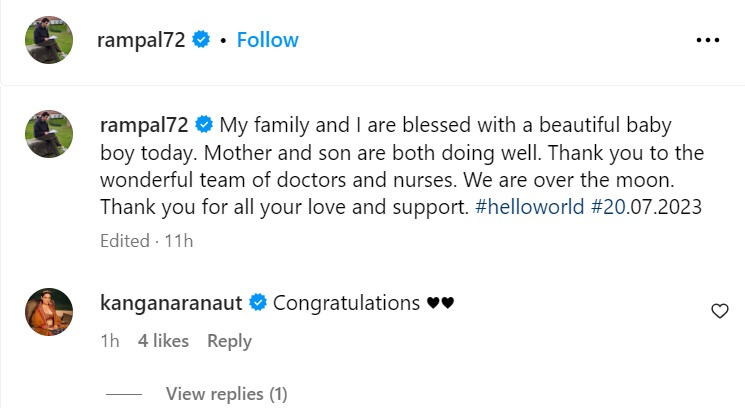Click the verified badge next to kanganaranaut
Image resolution: width=745 pixels, height=408 pixels.
tap(258, 302)
